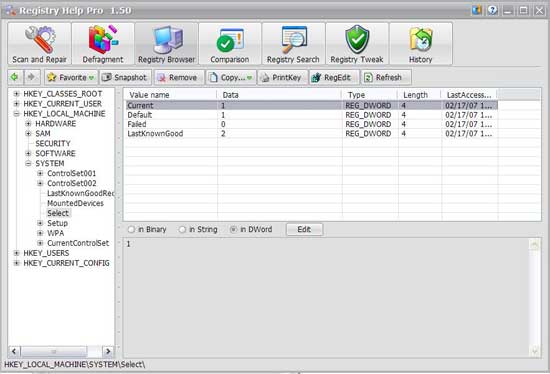Open the Copy dropdown
Viewport: 550px width, 374px height.
pyautogui.click(x=231, y=77)
